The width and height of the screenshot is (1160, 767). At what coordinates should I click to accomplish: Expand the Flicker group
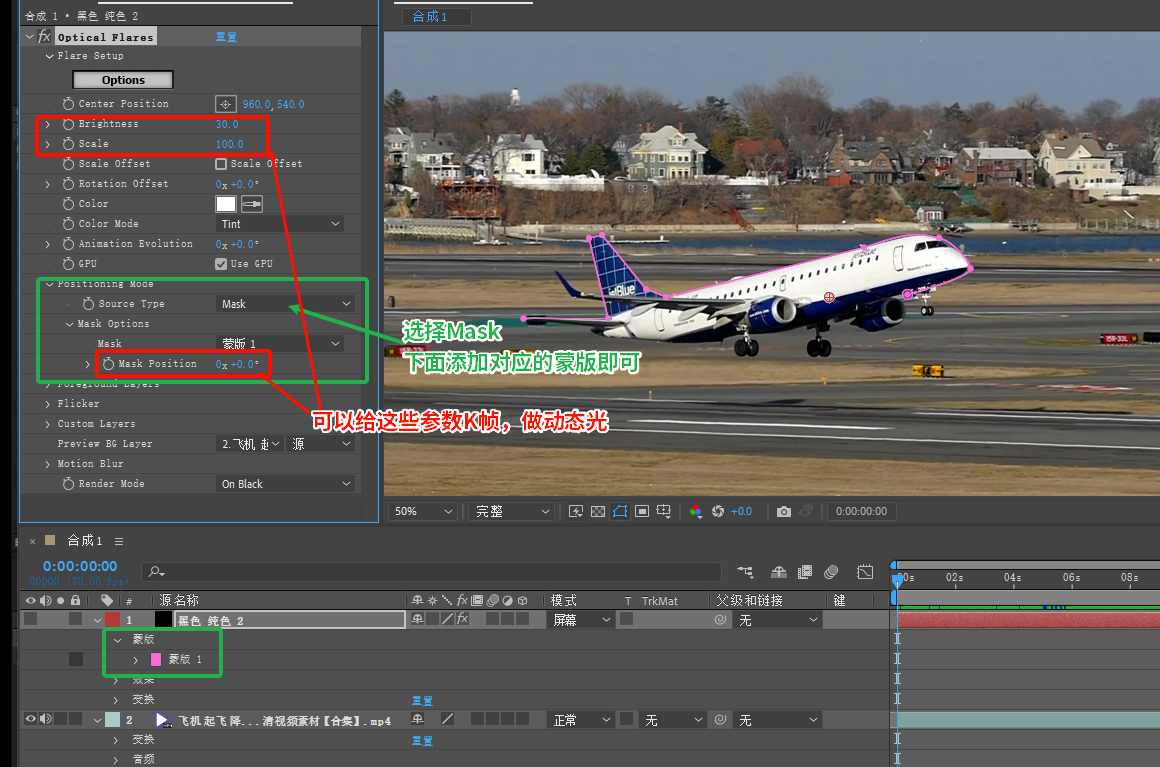(x=48, y=404)
